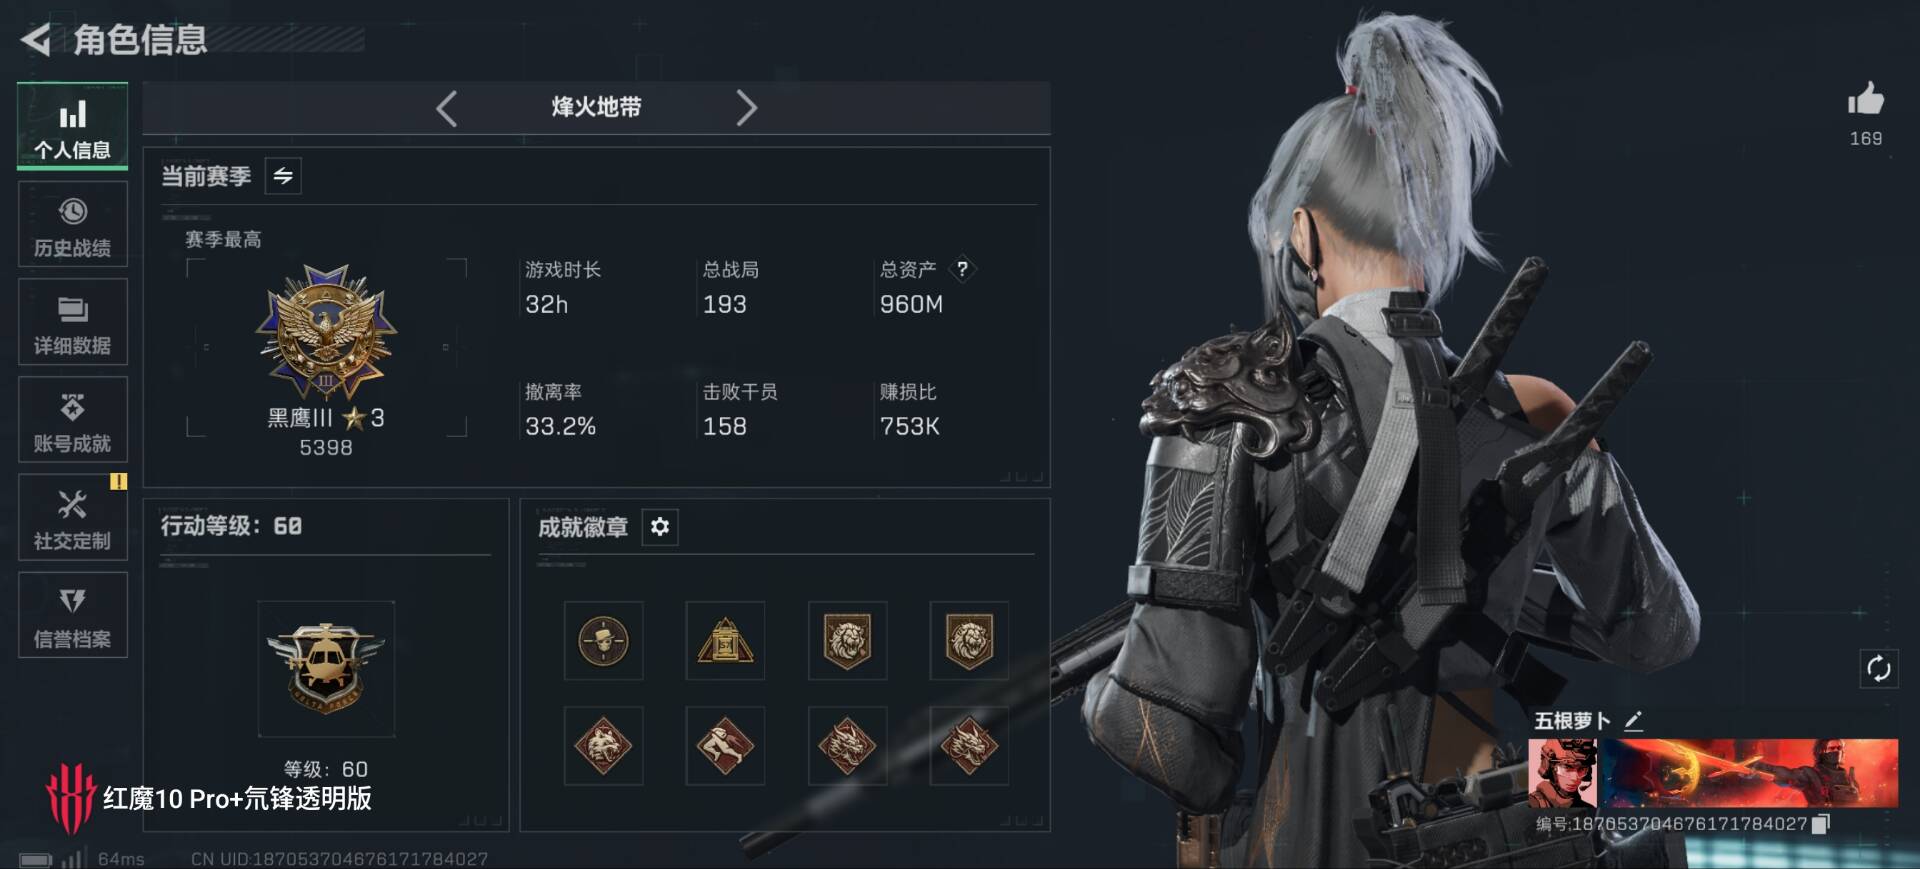Switch to the next game mode with the right chevron

(746, 108)
